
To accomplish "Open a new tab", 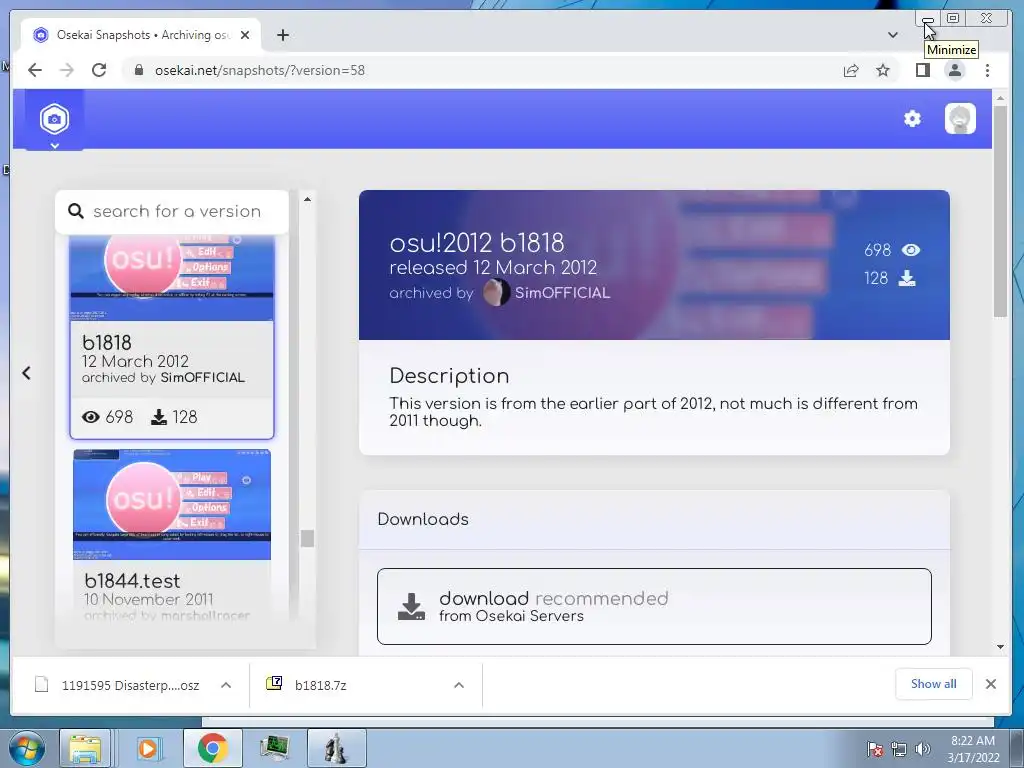I will tap(283, 35).
